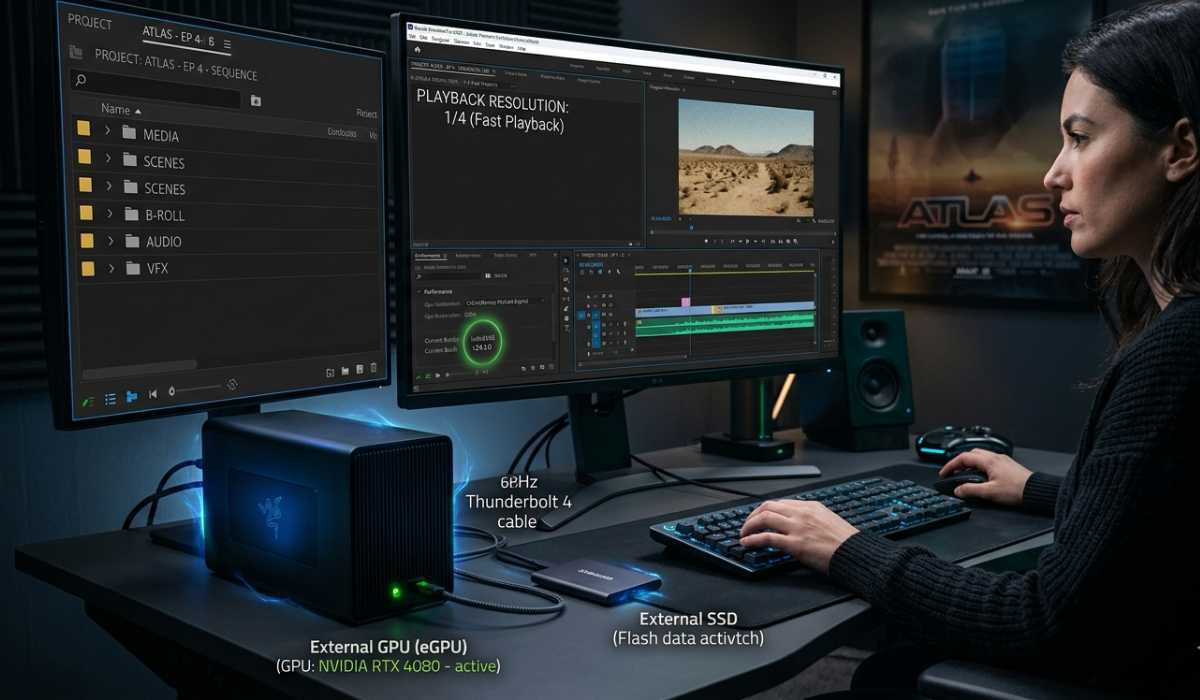Select the B-ROLL folder name
Viewport: 1200px width, 700px height.
(x=165, y=215)
